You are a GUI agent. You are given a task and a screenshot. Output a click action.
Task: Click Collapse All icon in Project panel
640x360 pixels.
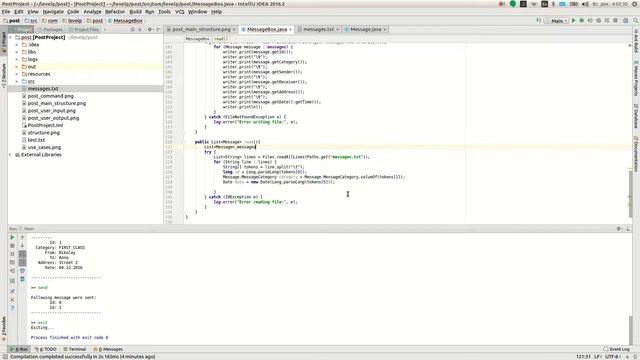[140, 29]
